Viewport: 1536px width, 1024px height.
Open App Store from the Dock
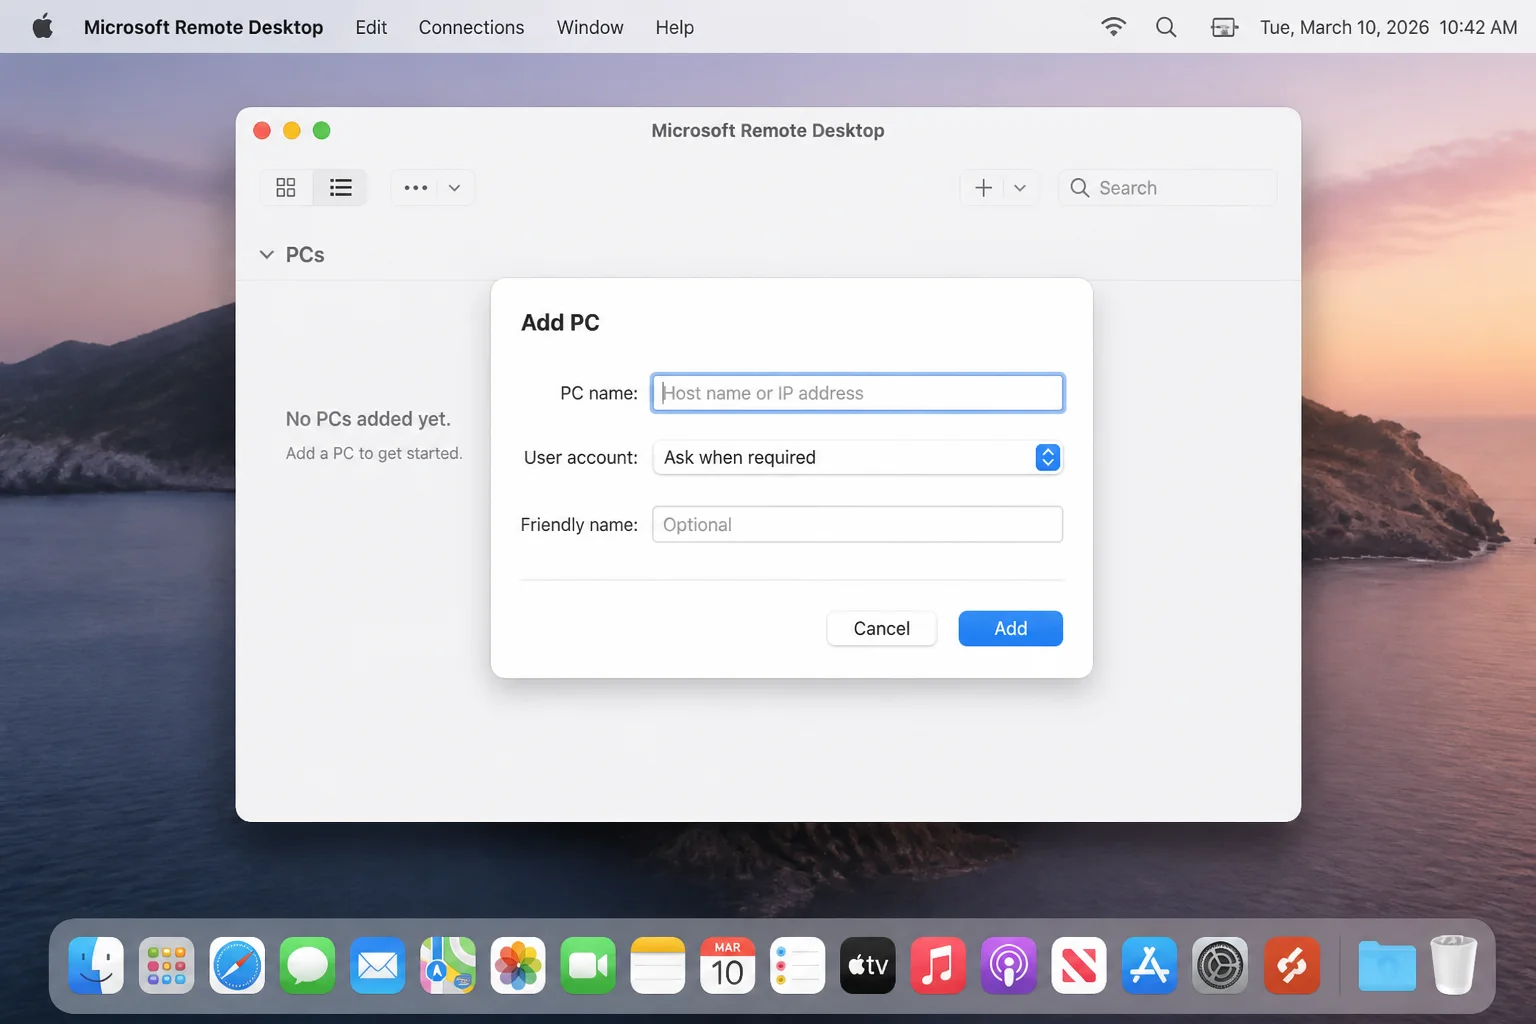click(1149, 965)
